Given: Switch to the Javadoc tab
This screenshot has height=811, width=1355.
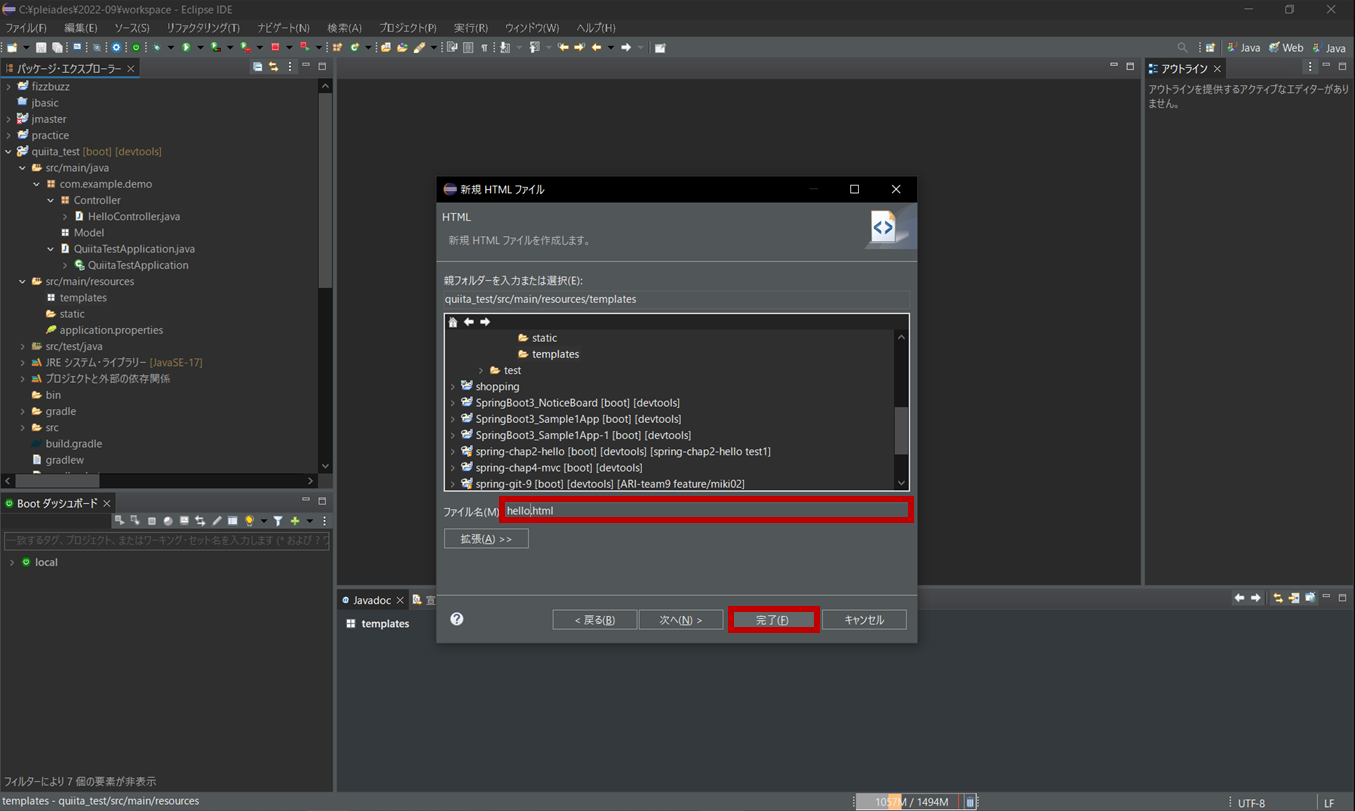Looking at the screenshot, I should coord(371,600).
